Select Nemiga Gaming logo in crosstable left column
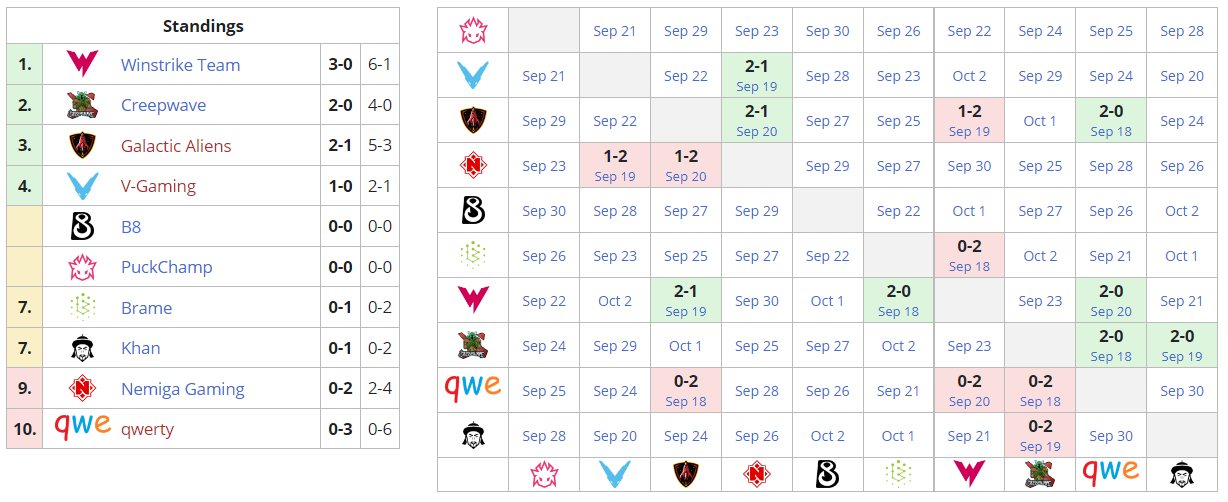The height and width of the screenshot is (502, 1228). click(472, 166)
